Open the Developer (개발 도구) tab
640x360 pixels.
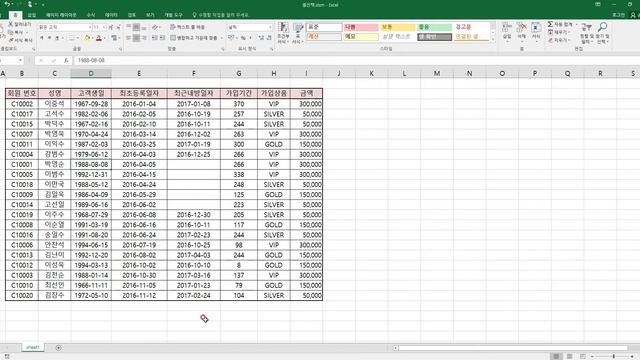point(173,15)
